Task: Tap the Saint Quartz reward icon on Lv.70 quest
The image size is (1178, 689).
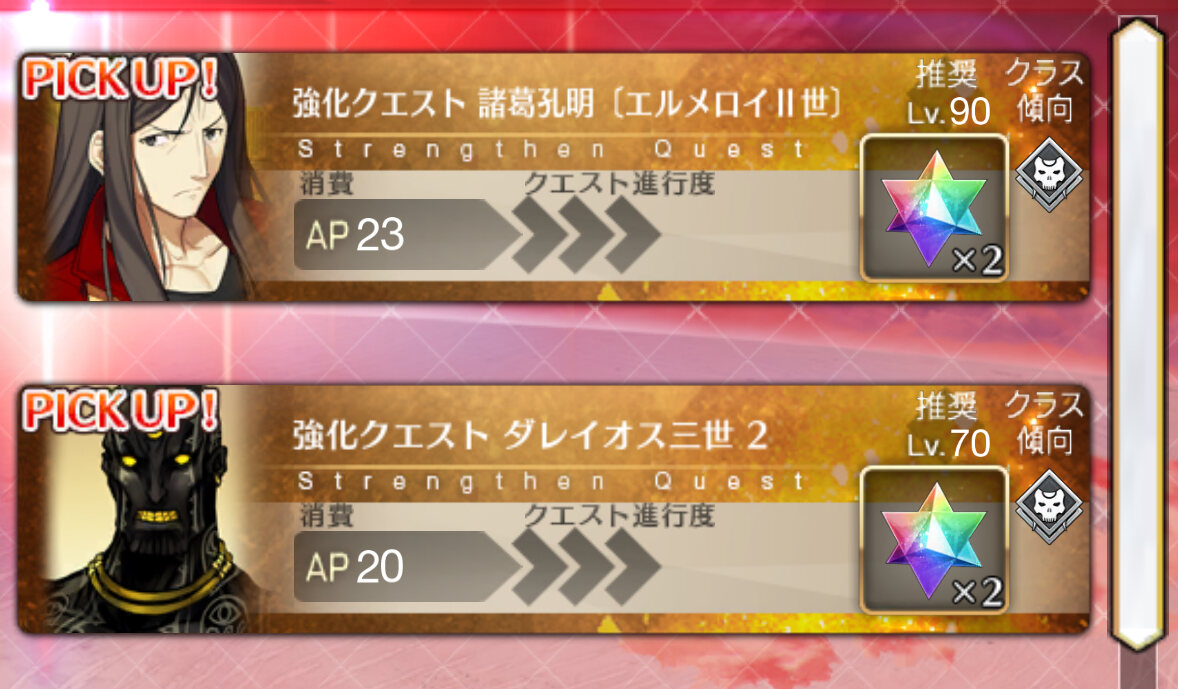Action: 934,540
